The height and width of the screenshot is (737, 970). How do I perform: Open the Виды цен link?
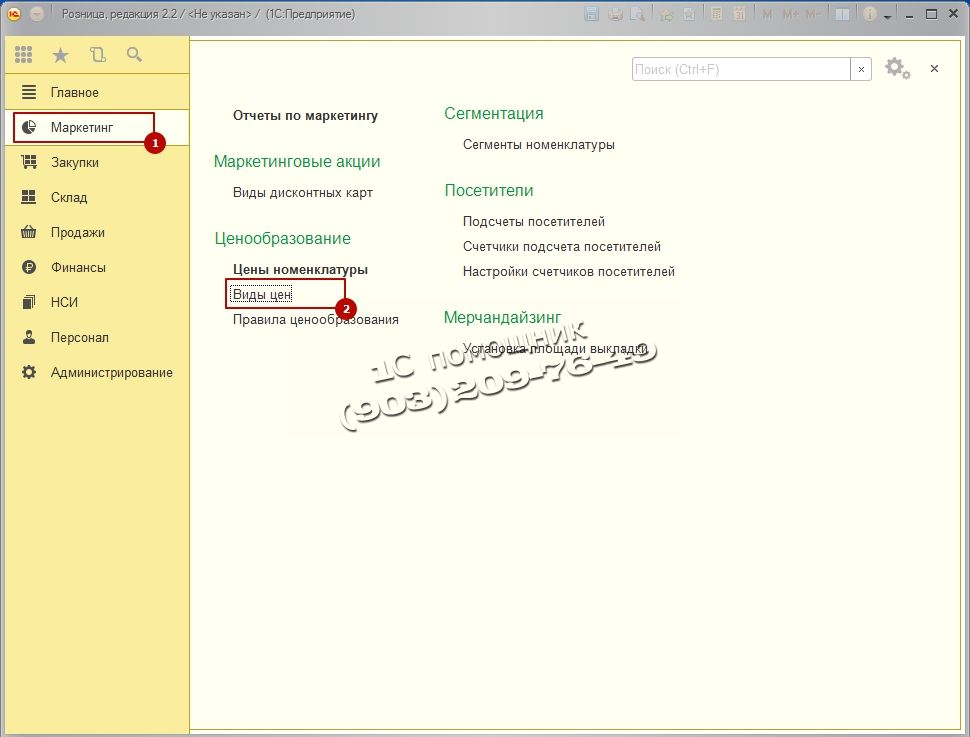(x=261, y=294)
